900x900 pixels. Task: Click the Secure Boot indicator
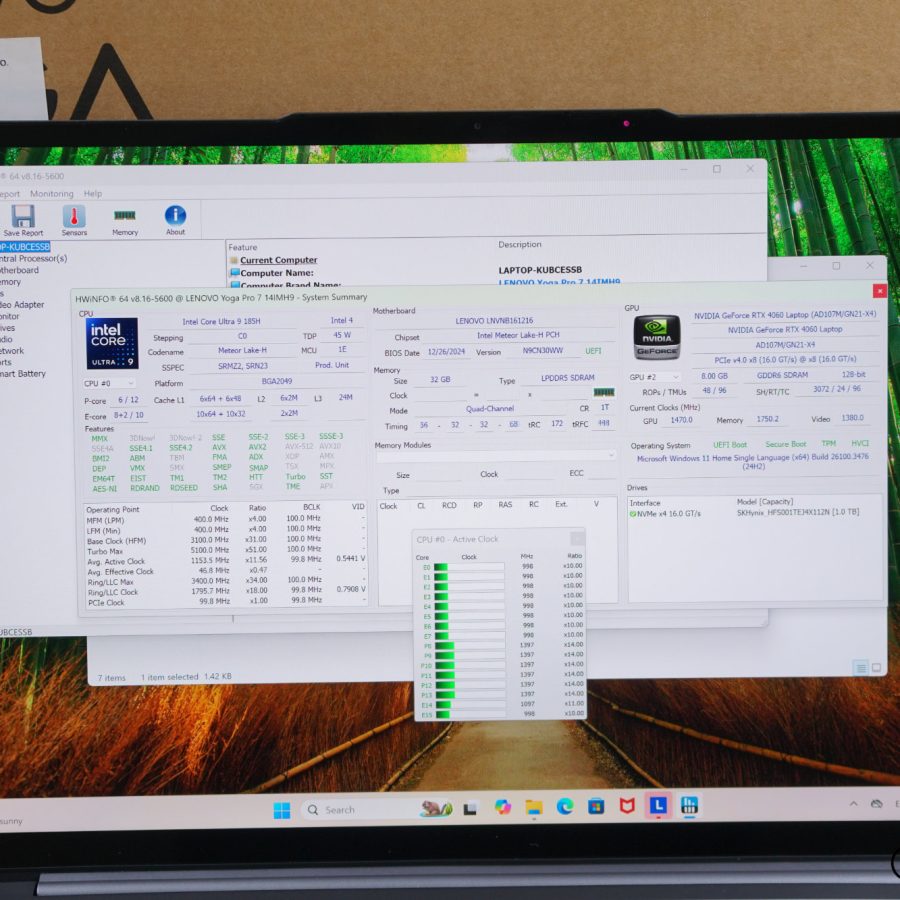785,444
